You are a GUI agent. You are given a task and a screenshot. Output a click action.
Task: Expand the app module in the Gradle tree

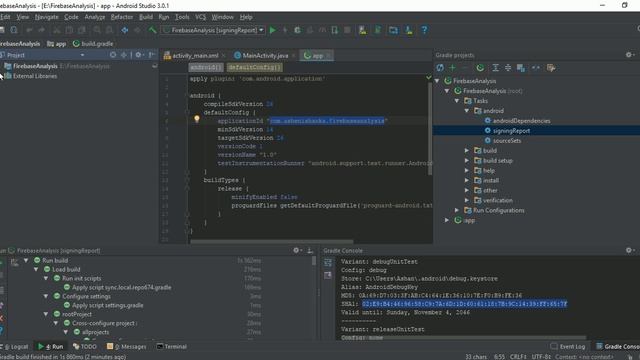(x=447, y=220)
